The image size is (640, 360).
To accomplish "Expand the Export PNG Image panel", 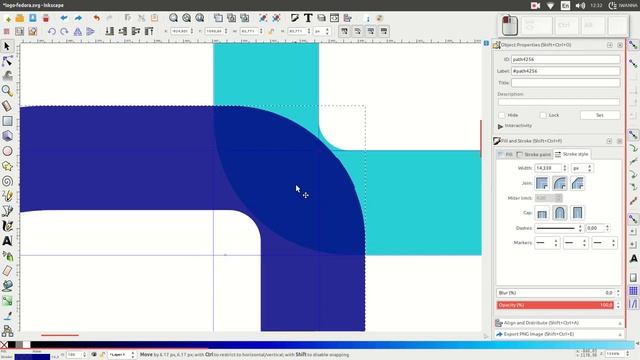I will (558, 334).
